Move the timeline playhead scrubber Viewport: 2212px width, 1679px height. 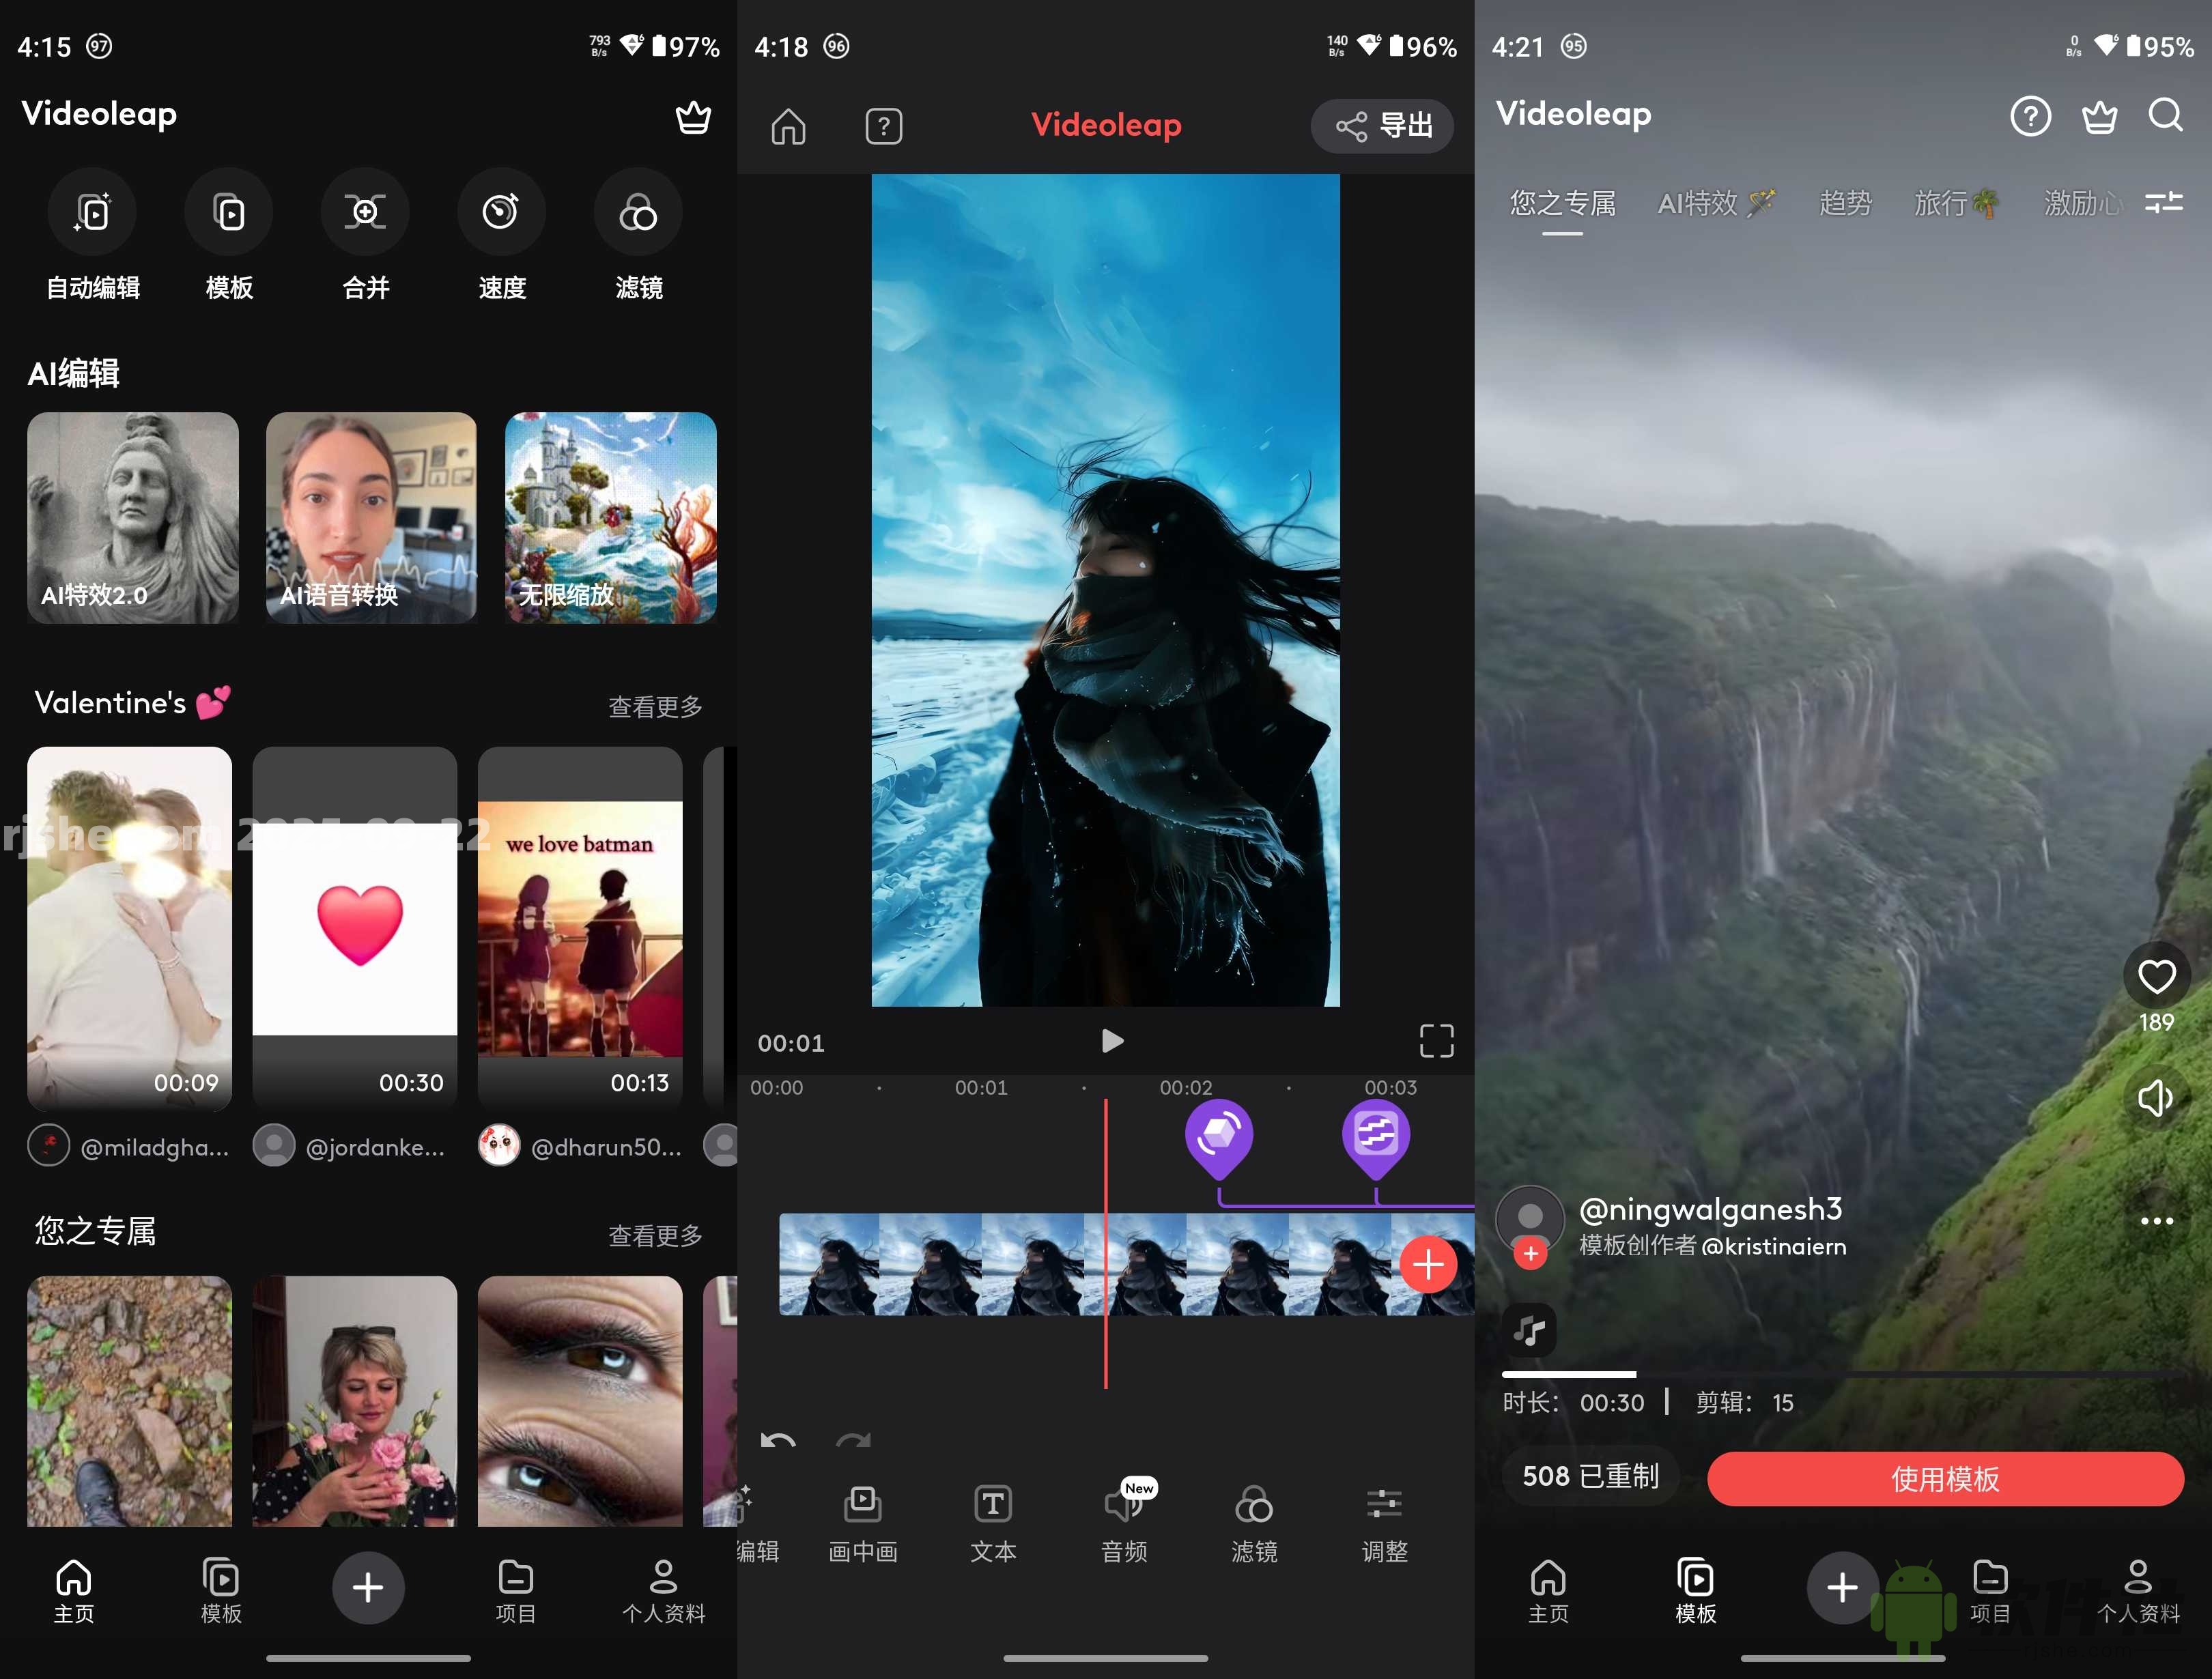1105,1265
